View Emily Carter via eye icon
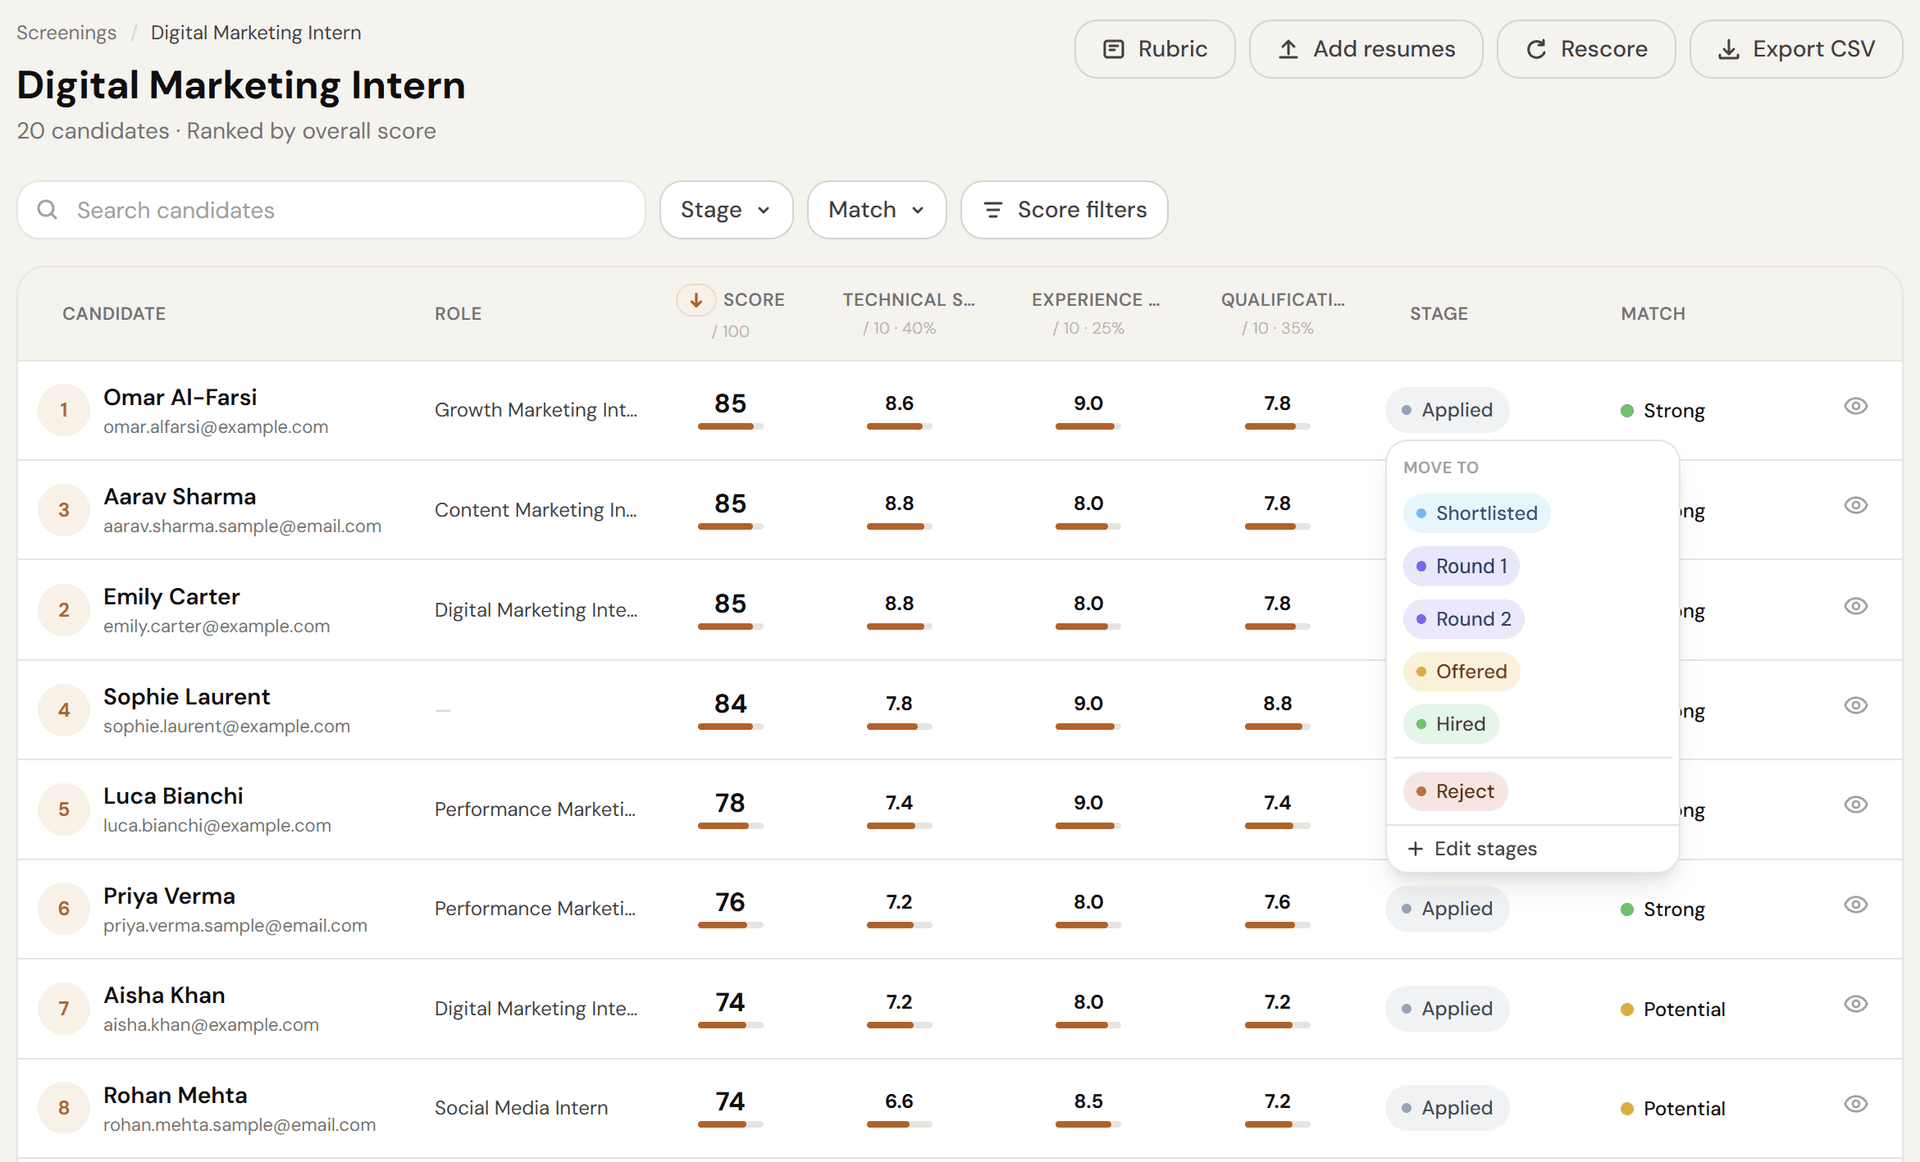 1855,606
